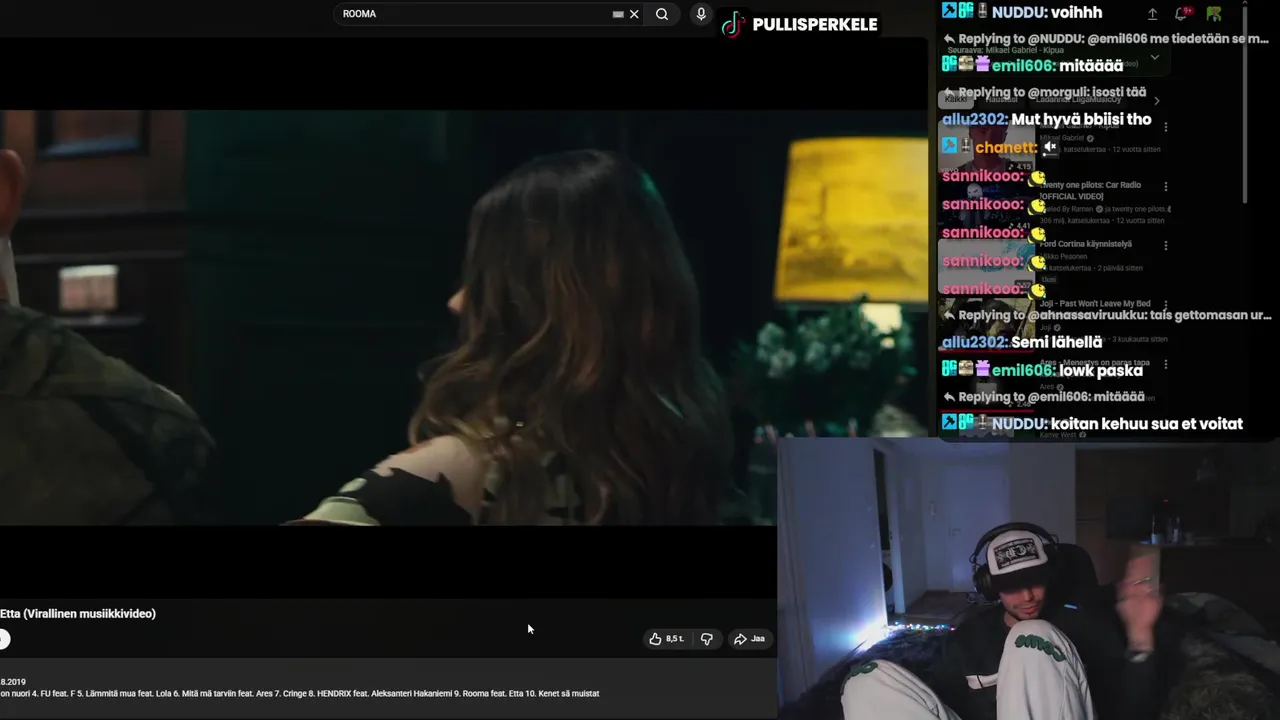Open the account avatar menu
This screenshot has height=720, width=1280.
point(1214,14)
